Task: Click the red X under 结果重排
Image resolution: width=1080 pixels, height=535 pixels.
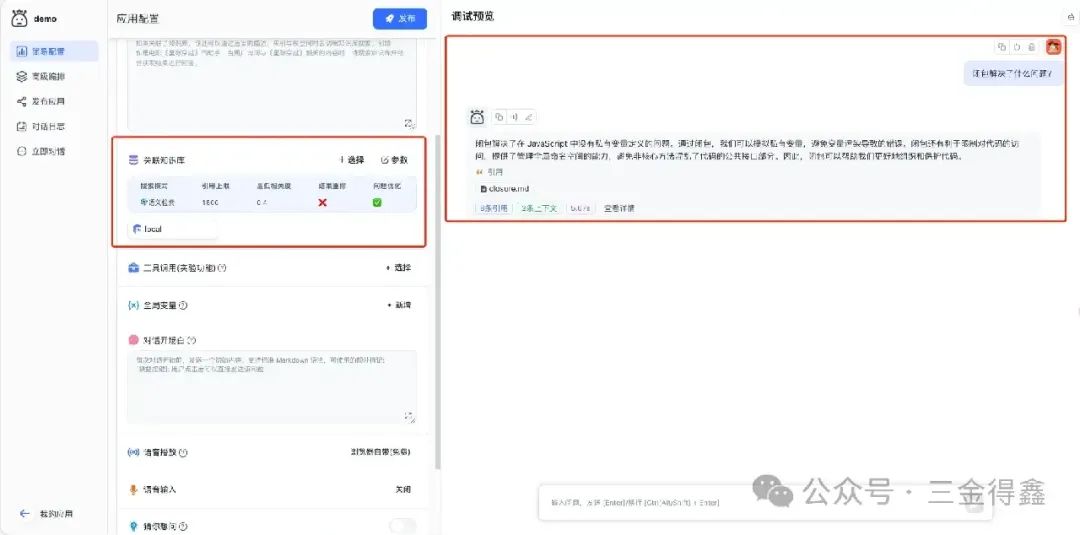Action: pos(322,202)
